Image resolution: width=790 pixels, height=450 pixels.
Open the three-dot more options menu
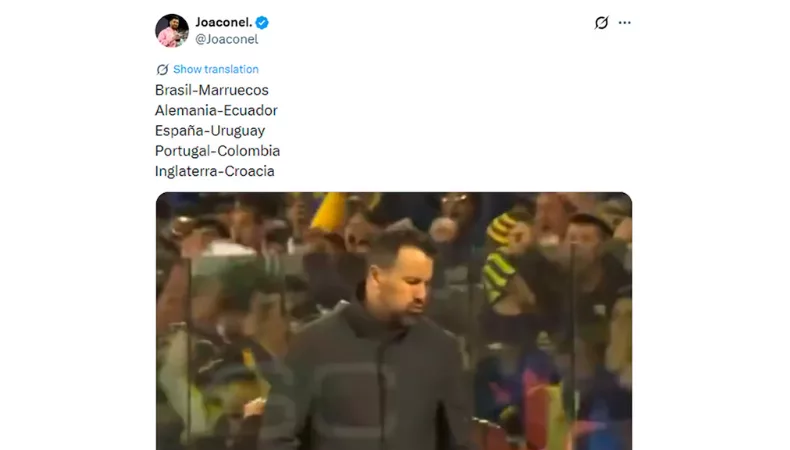point(625,23)
